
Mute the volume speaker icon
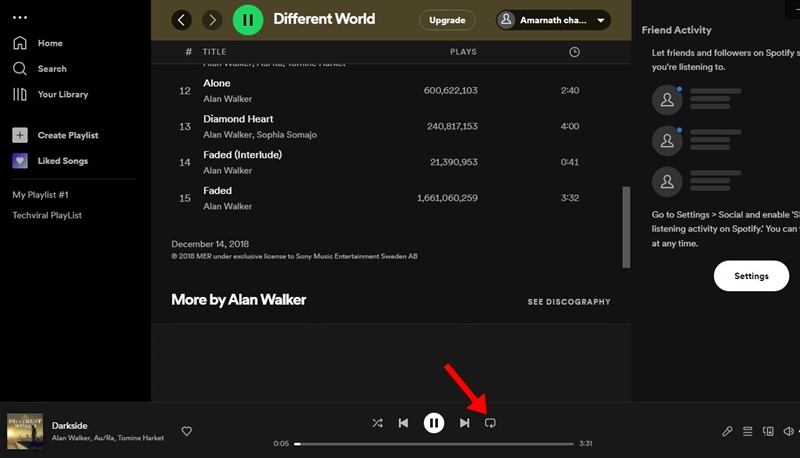[788, 431]
